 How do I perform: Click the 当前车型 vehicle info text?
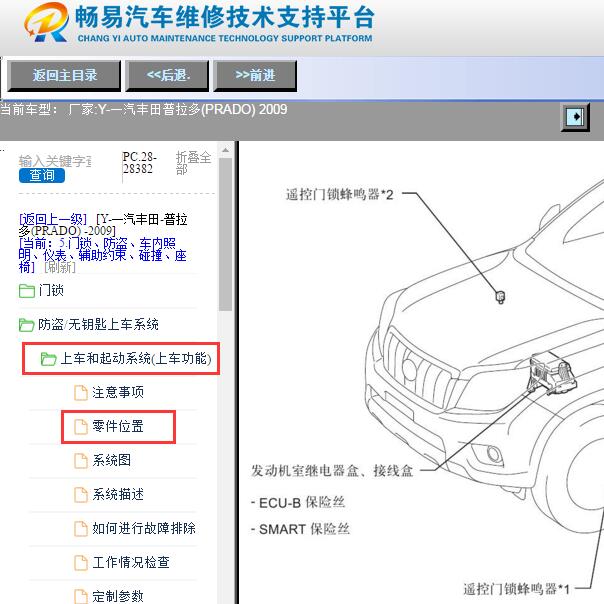[144, 109]
